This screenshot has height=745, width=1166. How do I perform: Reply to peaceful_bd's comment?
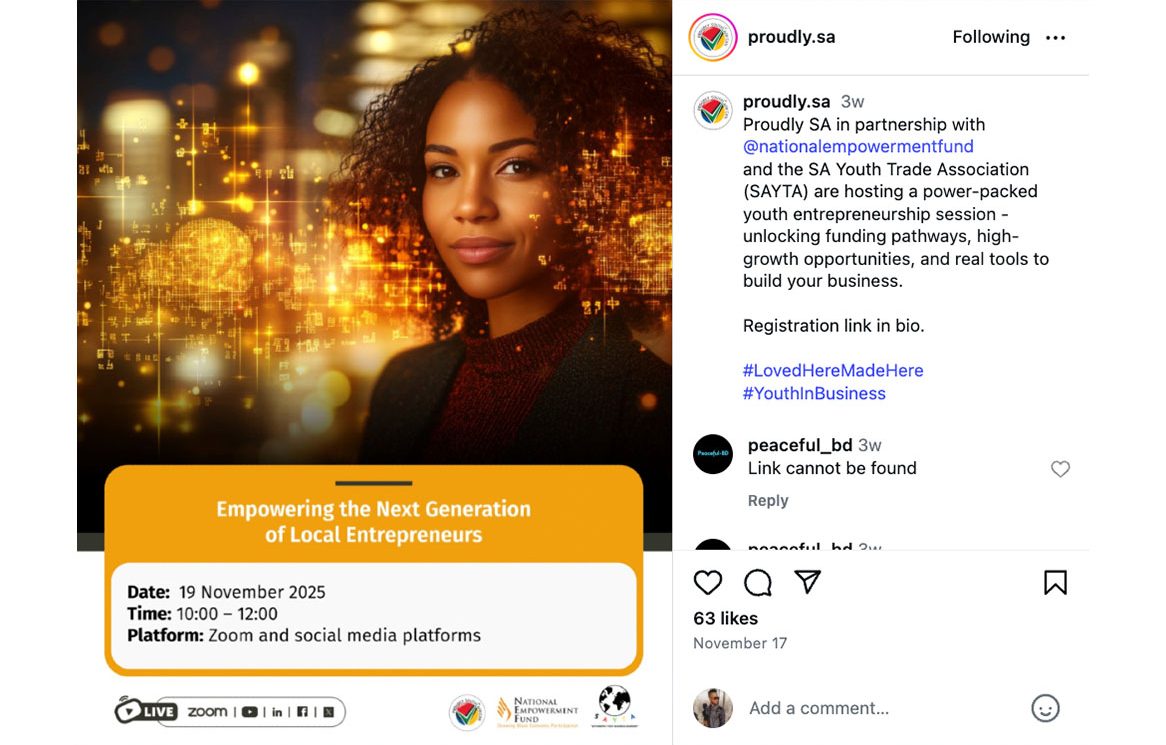click(767, 500)
